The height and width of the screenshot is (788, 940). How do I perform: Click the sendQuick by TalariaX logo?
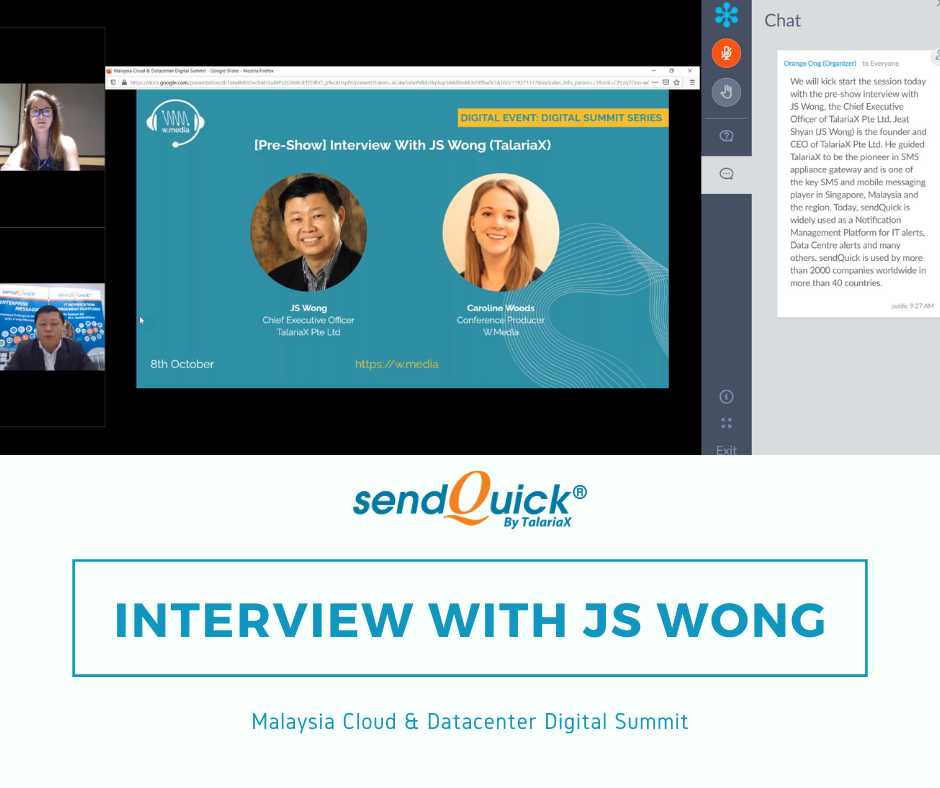pyautogui.click(x=470, y=499)
